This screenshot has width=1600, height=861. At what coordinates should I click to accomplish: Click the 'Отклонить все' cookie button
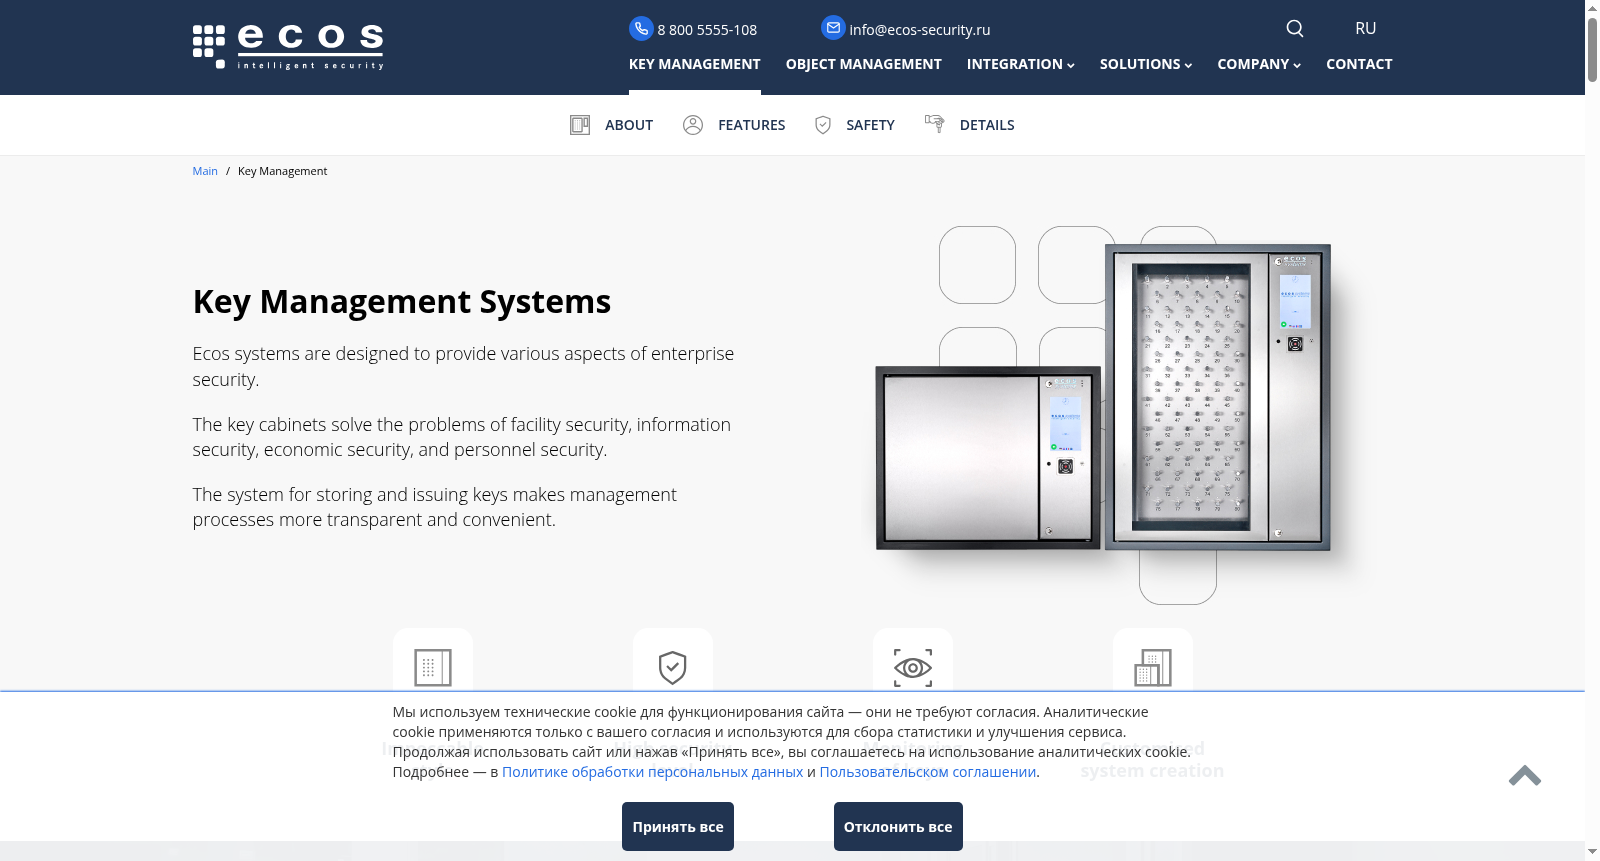point(898,827)
